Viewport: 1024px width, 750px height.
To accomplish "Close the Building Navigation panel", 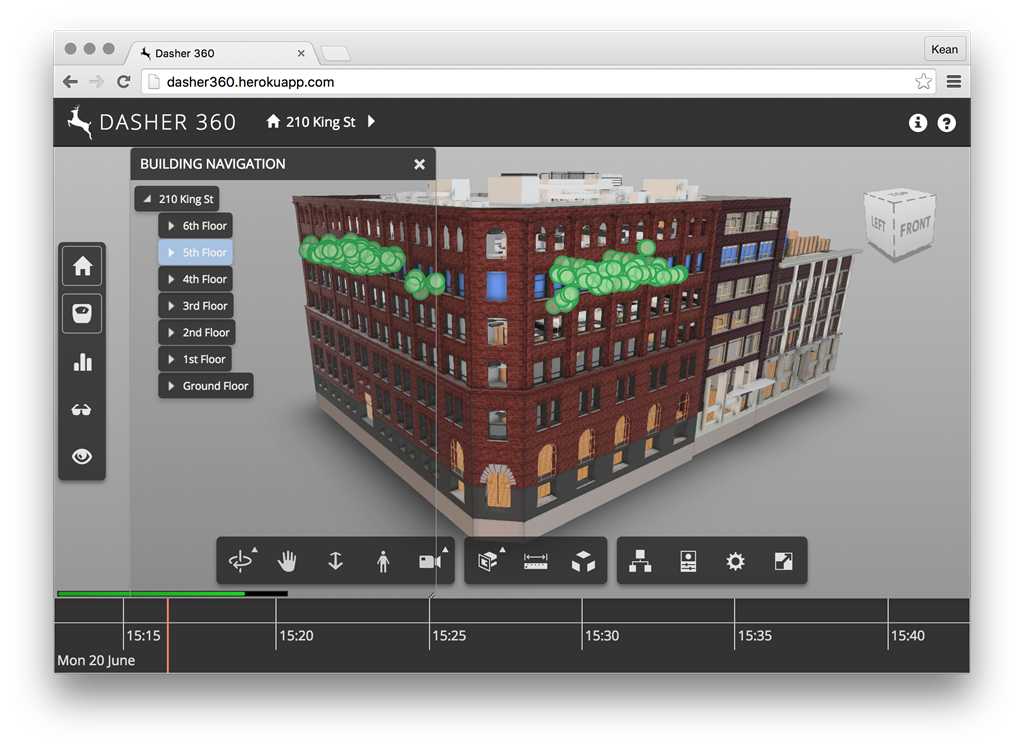I will tap(420, 164).
